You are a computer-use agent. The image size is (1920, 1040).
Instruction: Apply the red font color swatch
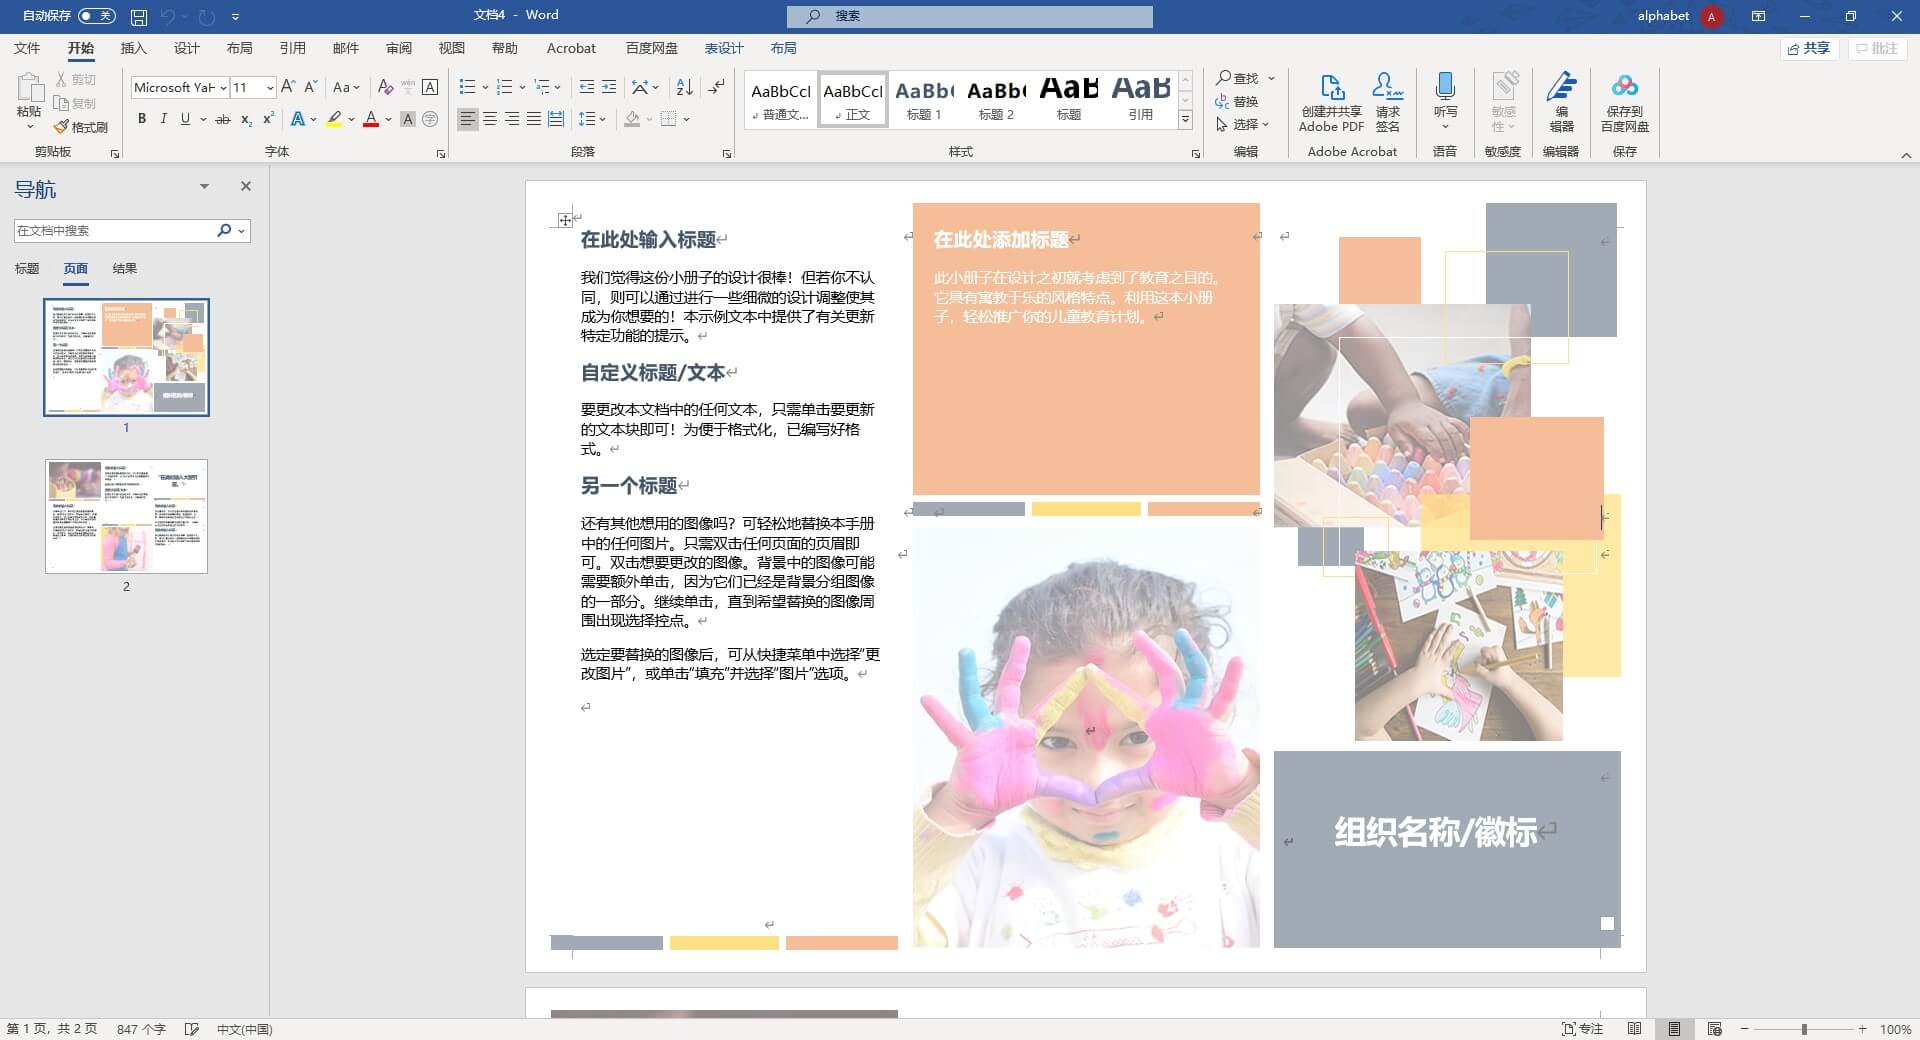point(371,119)
